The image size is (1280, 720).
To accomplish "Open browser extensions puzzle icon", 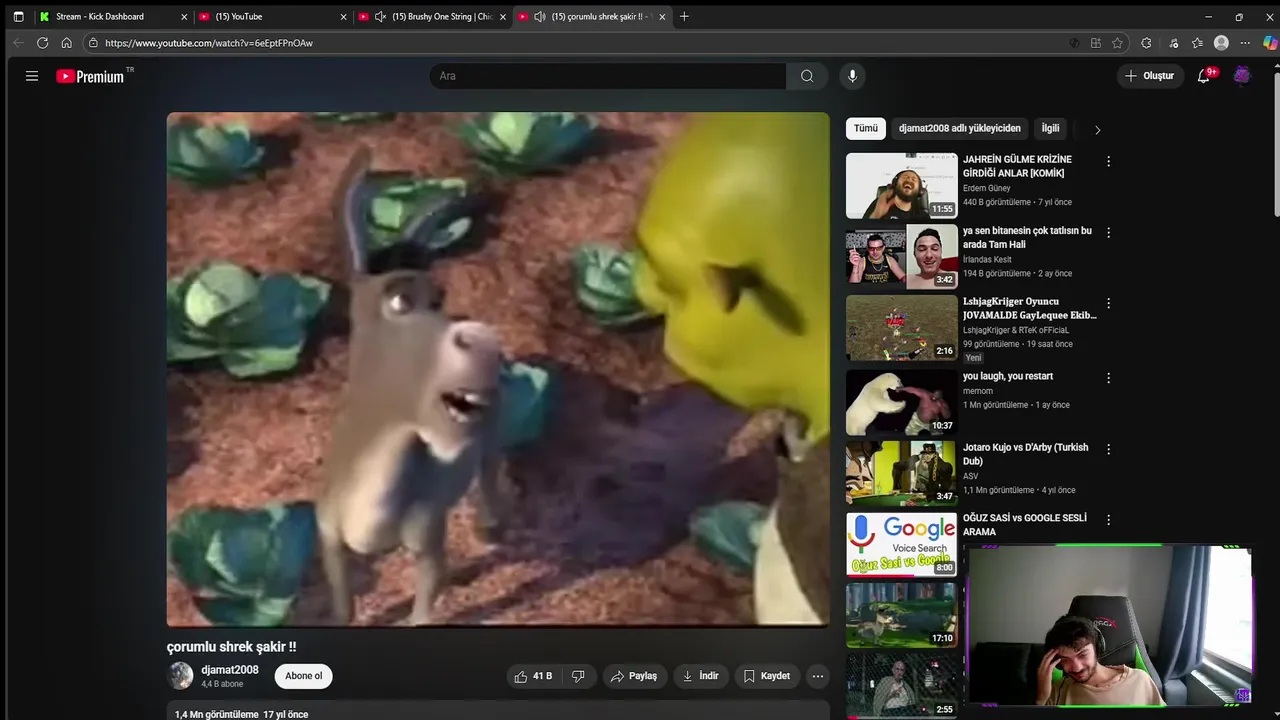I will point(1146,43).
